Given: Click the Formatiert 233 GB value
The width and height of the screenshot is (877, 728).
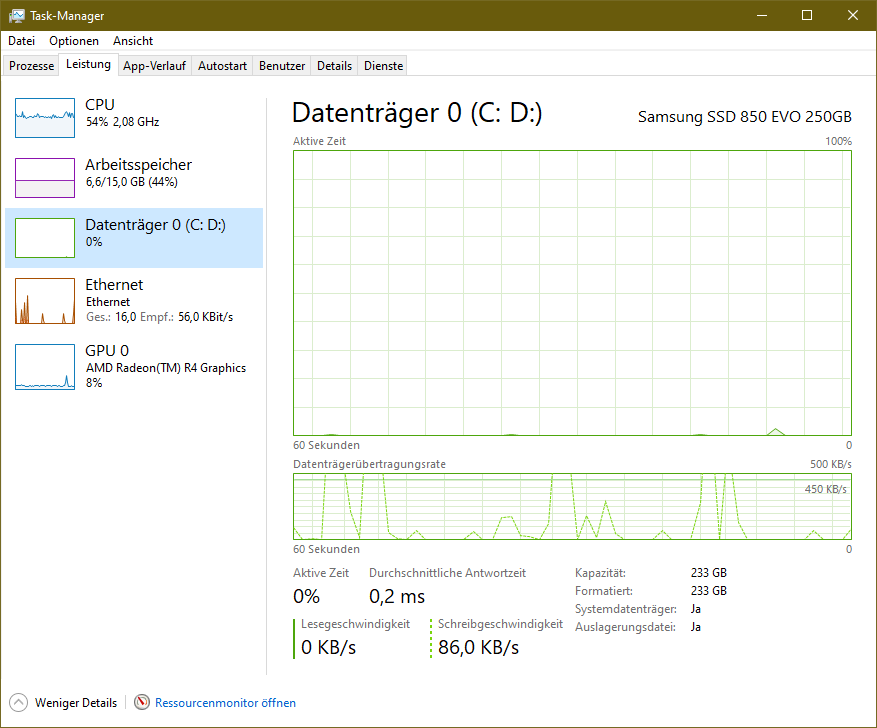Looking at the screenshot, I should click(709, 590).
